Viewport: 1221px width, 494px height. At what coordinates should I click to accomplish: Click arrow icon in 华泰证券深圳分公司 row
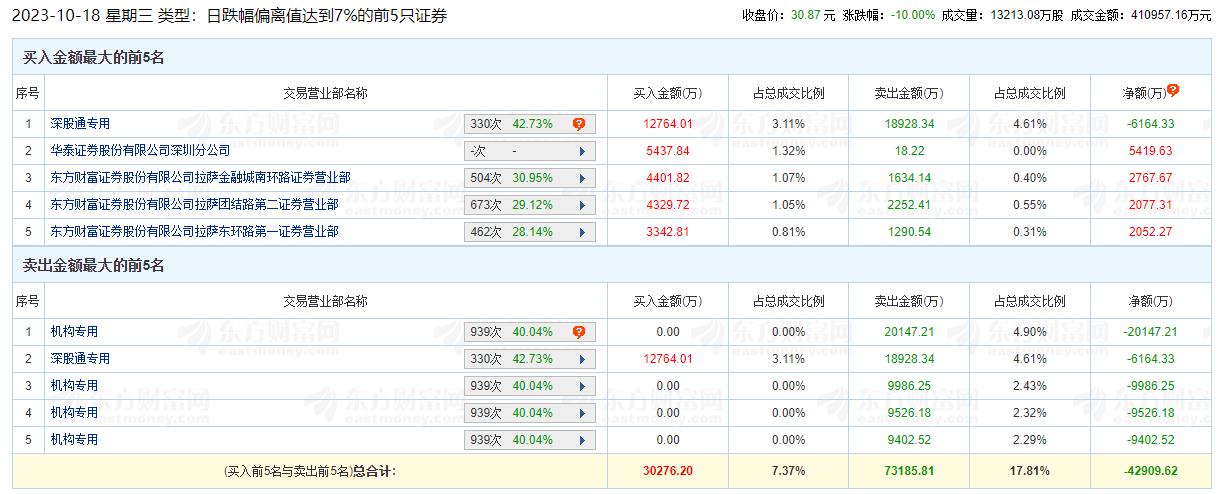point(582,151)
